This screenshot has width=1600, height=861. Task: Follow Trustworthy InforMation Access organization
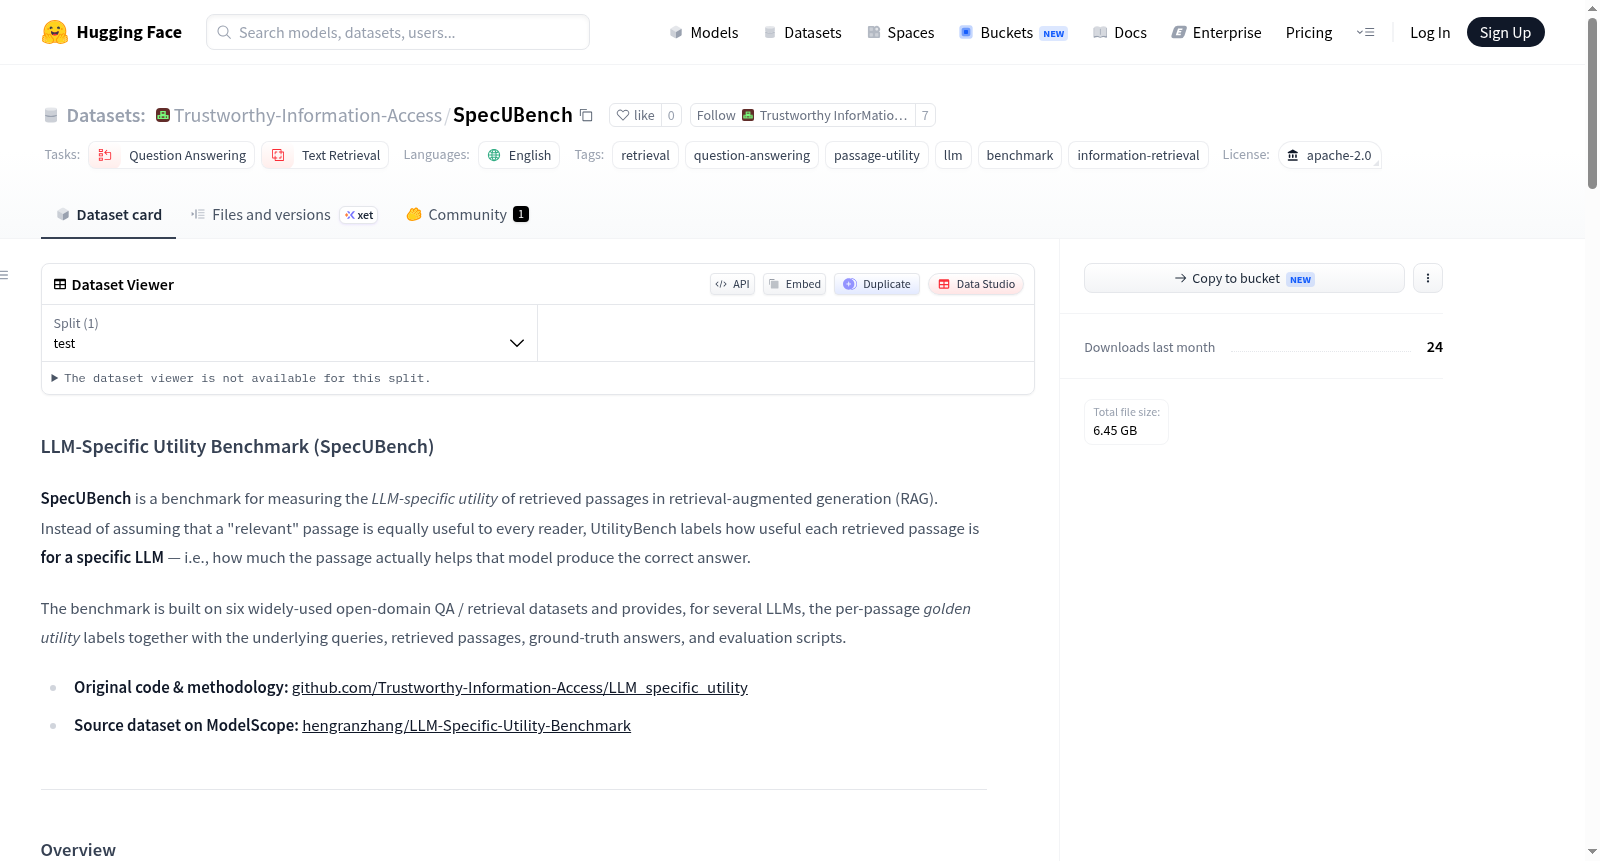pyautogui.click(x=802, y=115)
